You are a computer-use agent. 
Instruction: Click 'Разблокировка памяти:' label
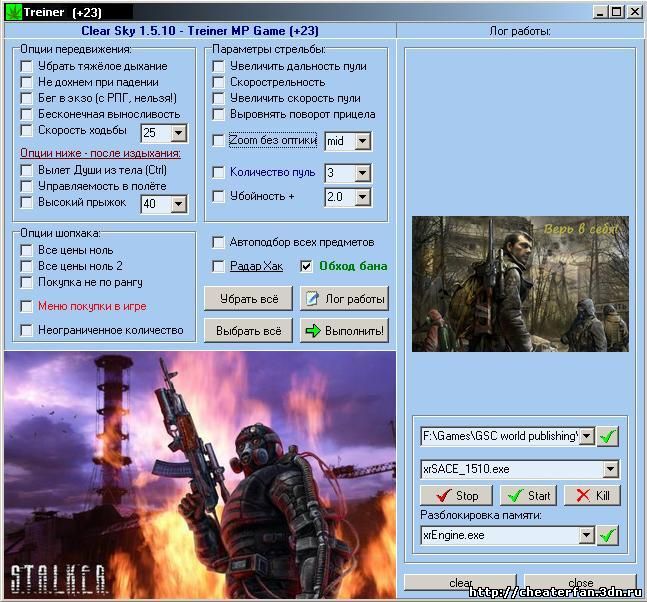(x=481, y=515)
